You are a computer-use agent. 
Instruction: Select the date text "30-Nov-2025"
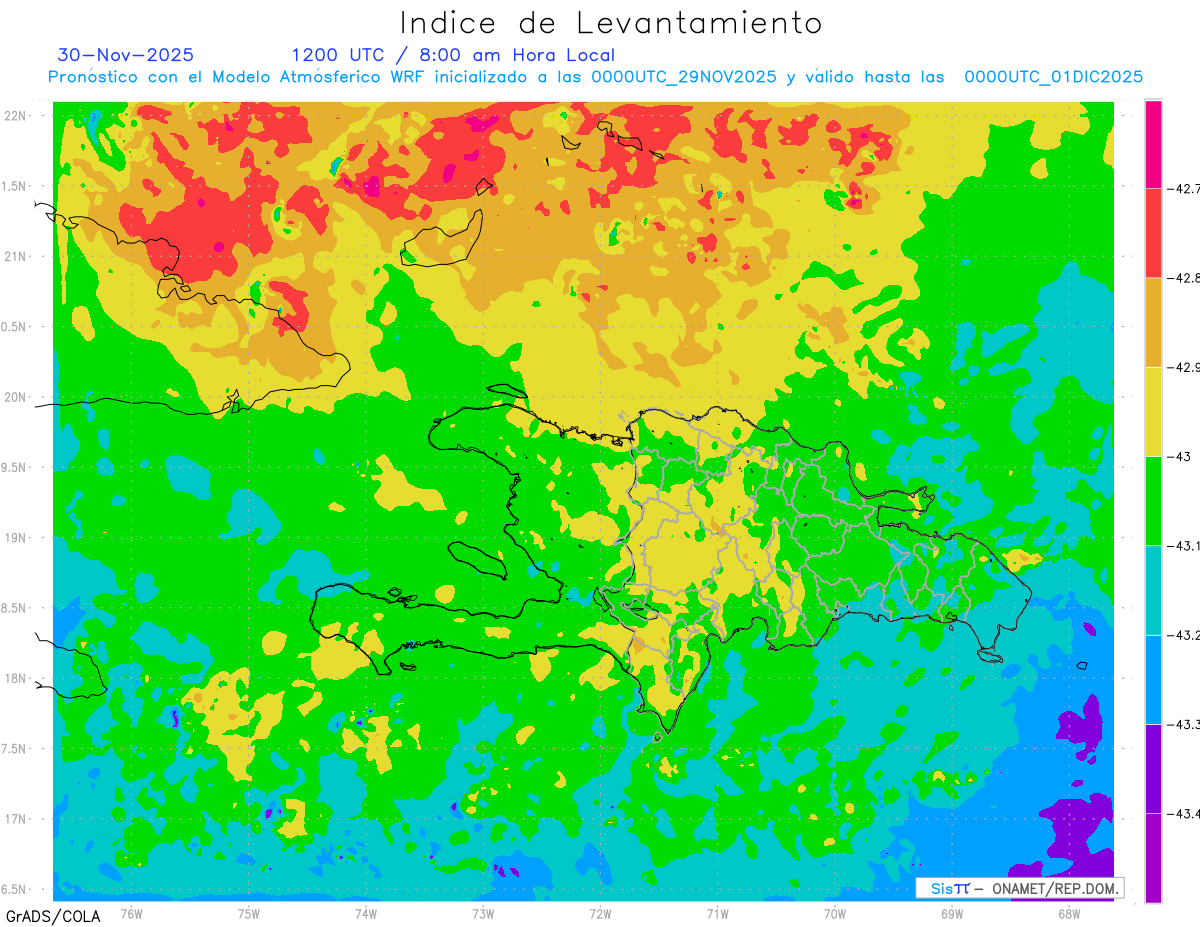tap(126, 55)
